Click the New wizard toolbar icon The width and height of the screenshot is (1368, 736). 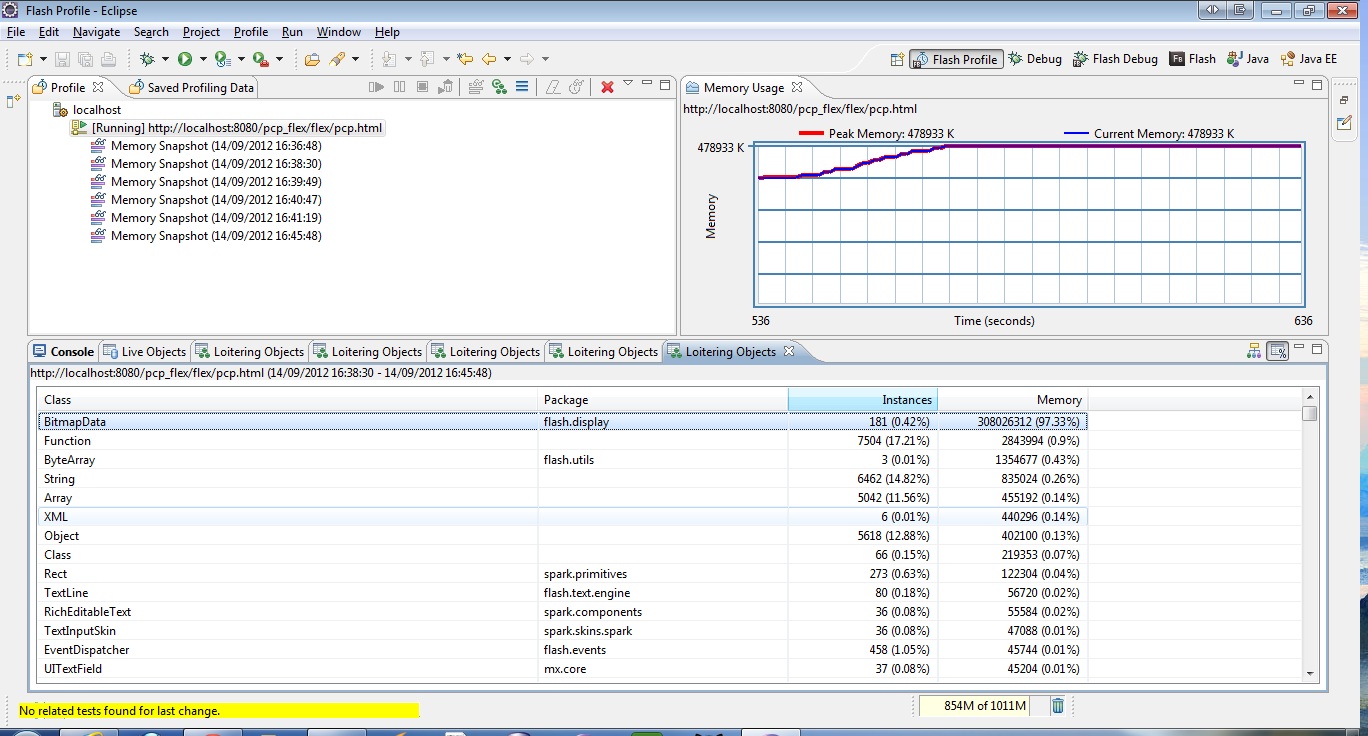[25, 59]
